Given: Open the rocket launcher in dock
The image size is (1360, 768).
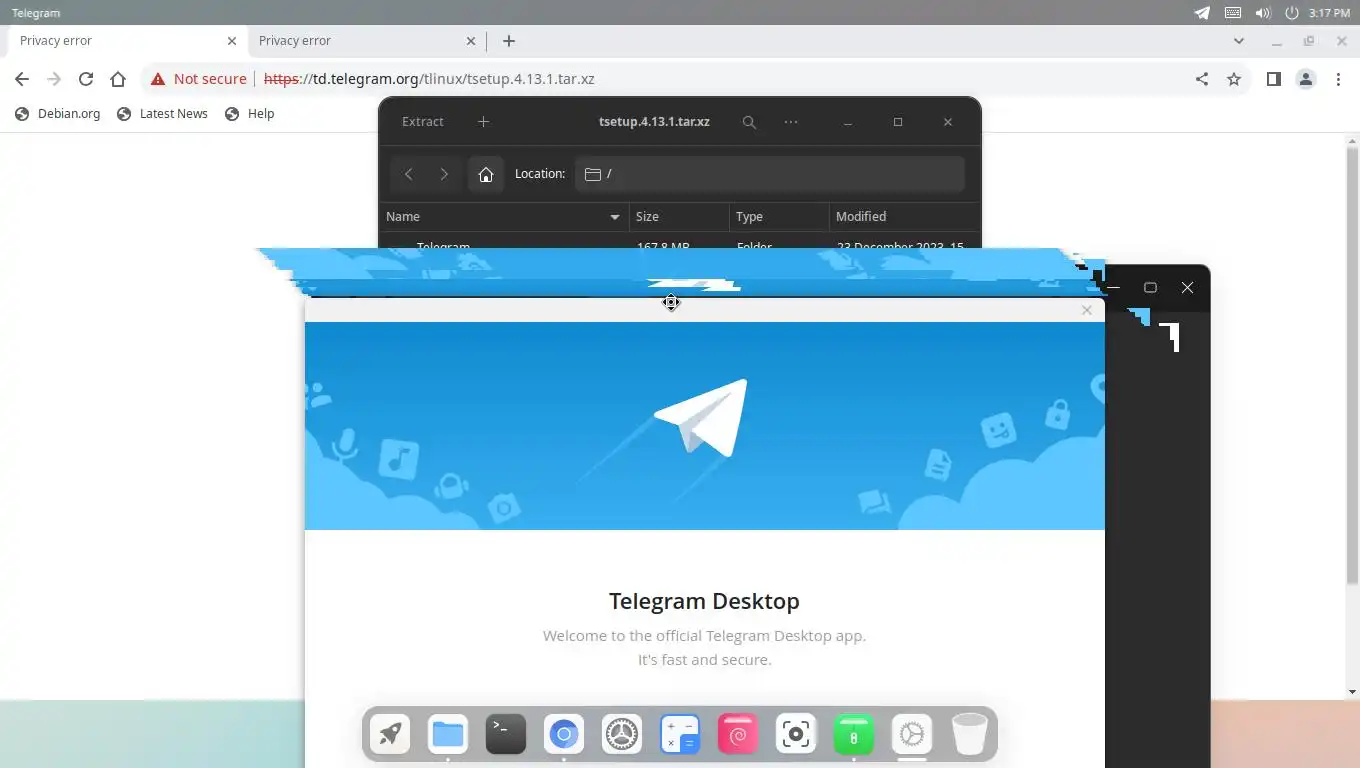Looking at the screenshot, I should point(390,735).
